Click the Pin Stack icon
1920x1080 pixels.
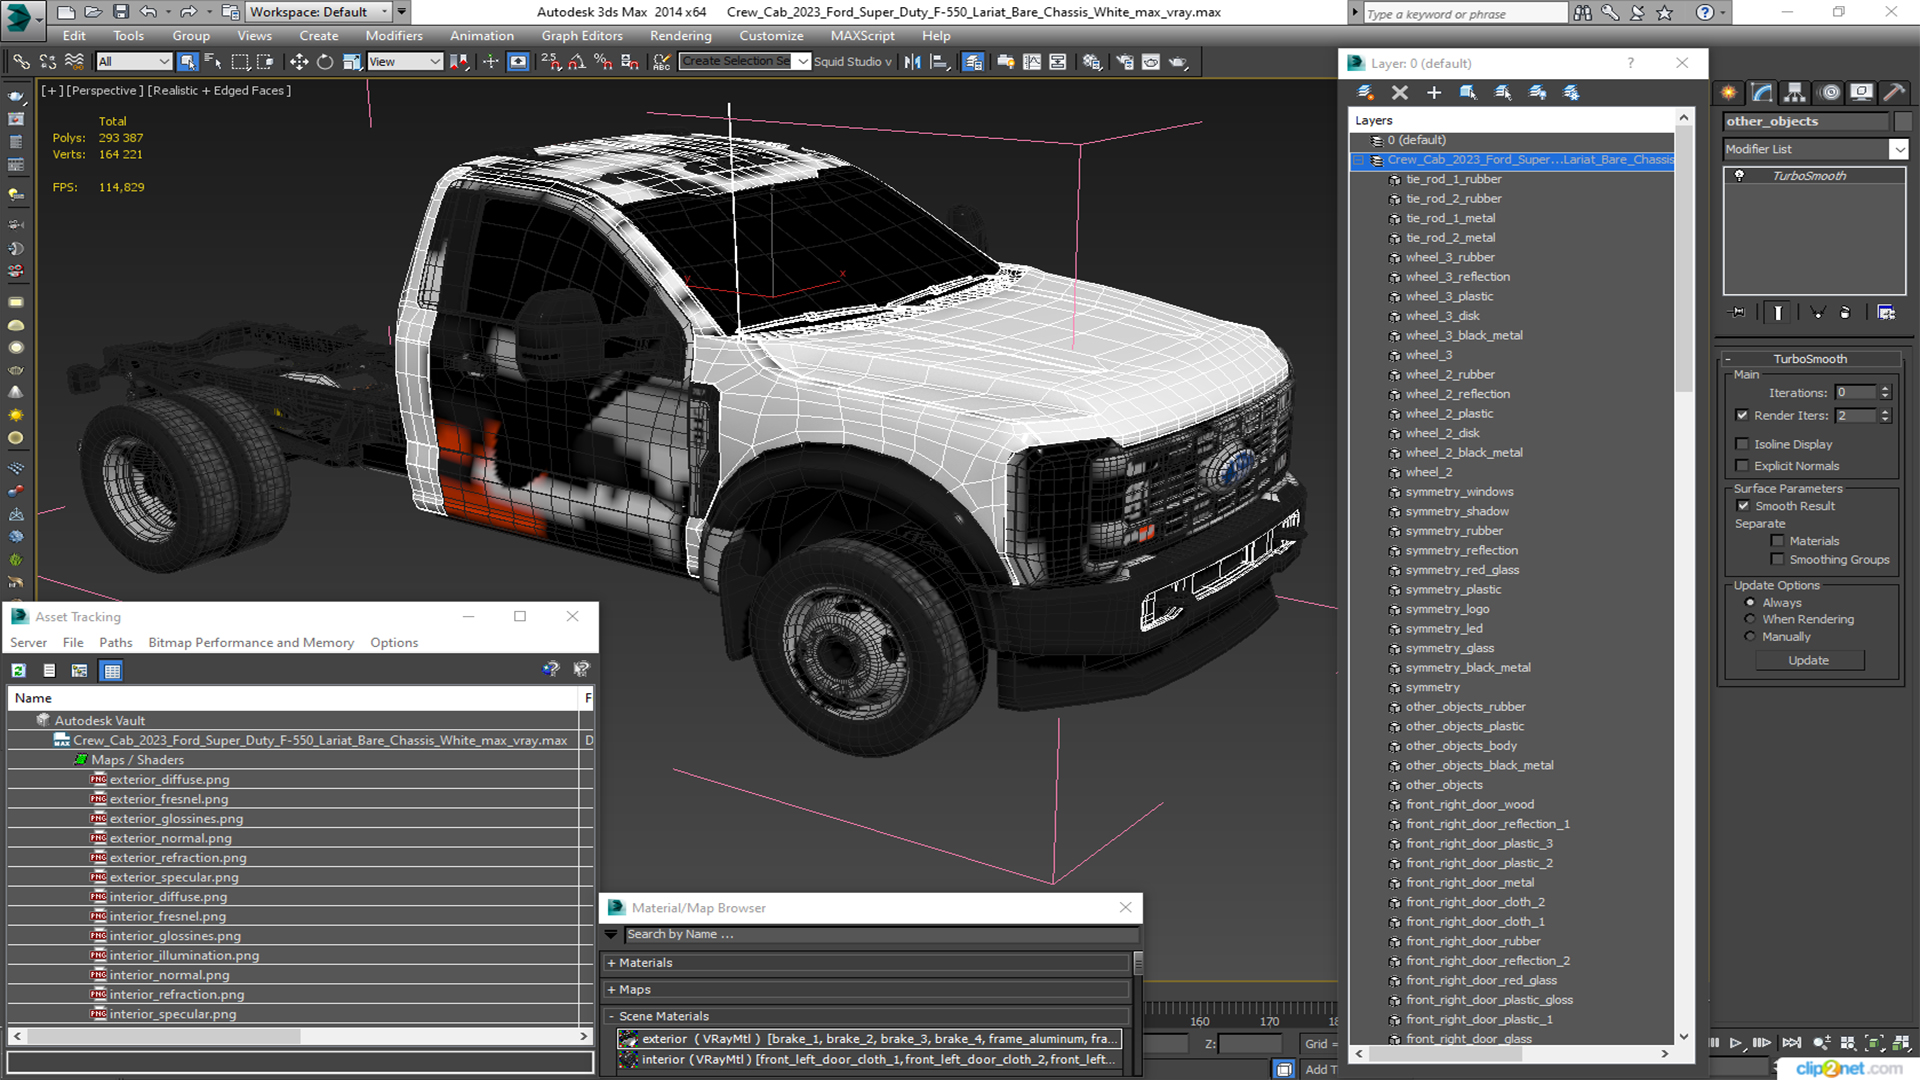[x=1738, y=312]
